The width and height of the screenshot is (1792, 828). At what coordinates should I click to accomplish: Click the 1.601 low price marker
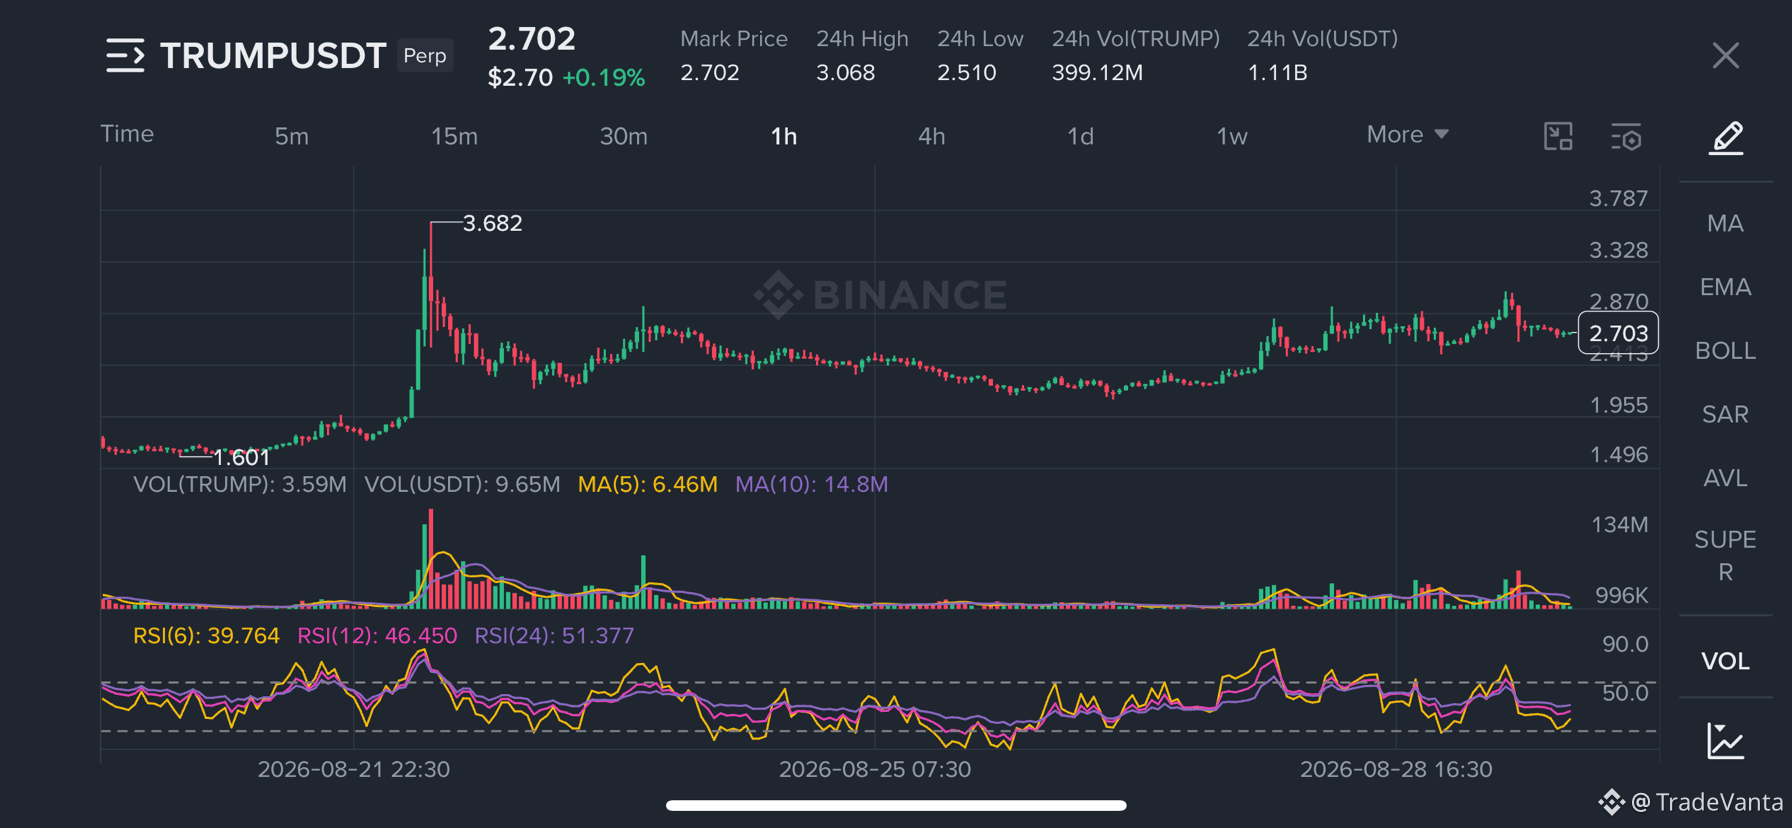pos(242,458)
